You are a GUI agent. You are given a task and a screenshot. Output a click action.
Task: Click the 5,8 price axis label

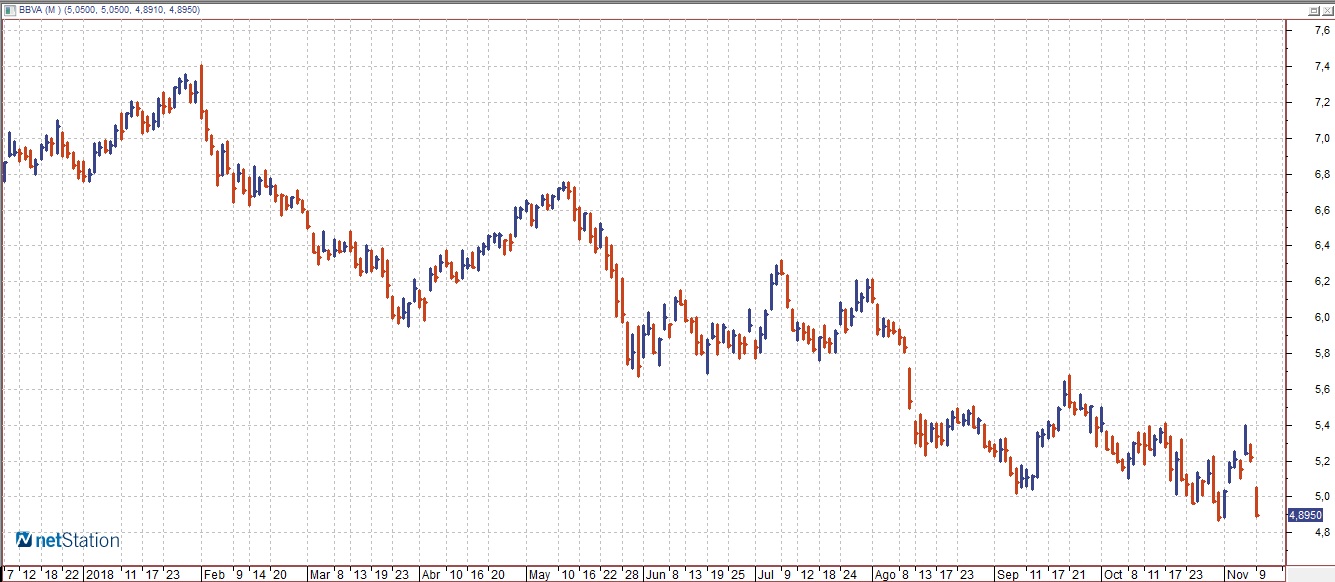pyautogui.click(x=1321, y=354)
